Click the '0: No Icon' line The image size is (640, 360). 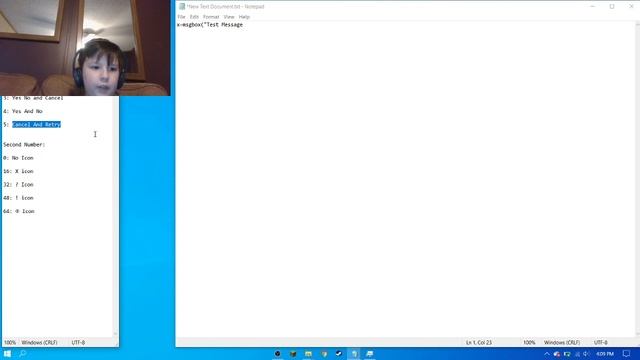coord(18,158)
